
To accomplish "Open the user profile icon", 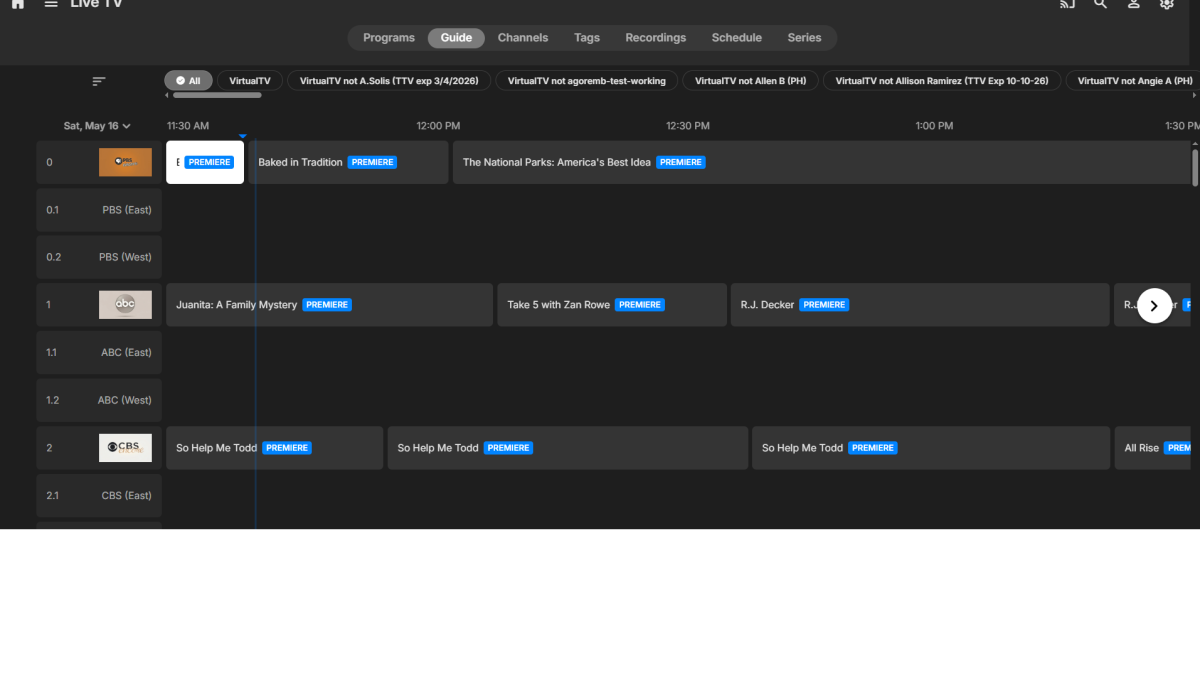I will coord(1133,4).
